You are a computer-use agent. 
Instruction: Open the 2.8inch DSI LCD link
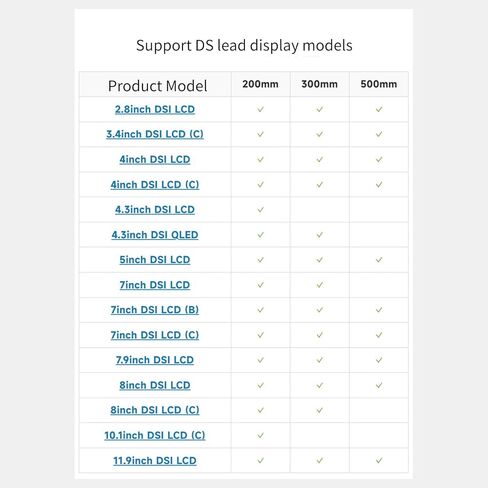coord(155,109)
